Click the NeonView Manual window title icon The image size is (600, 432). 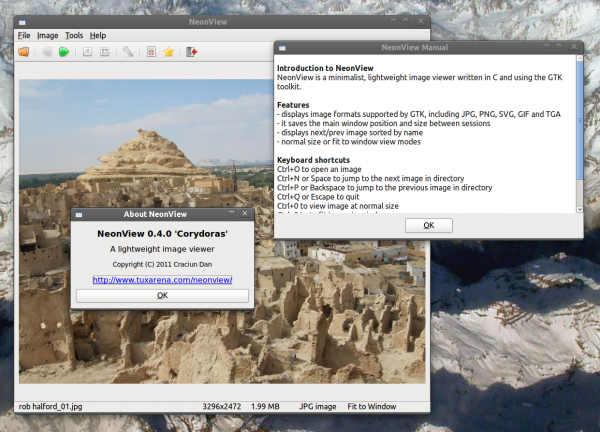[282, 48]
